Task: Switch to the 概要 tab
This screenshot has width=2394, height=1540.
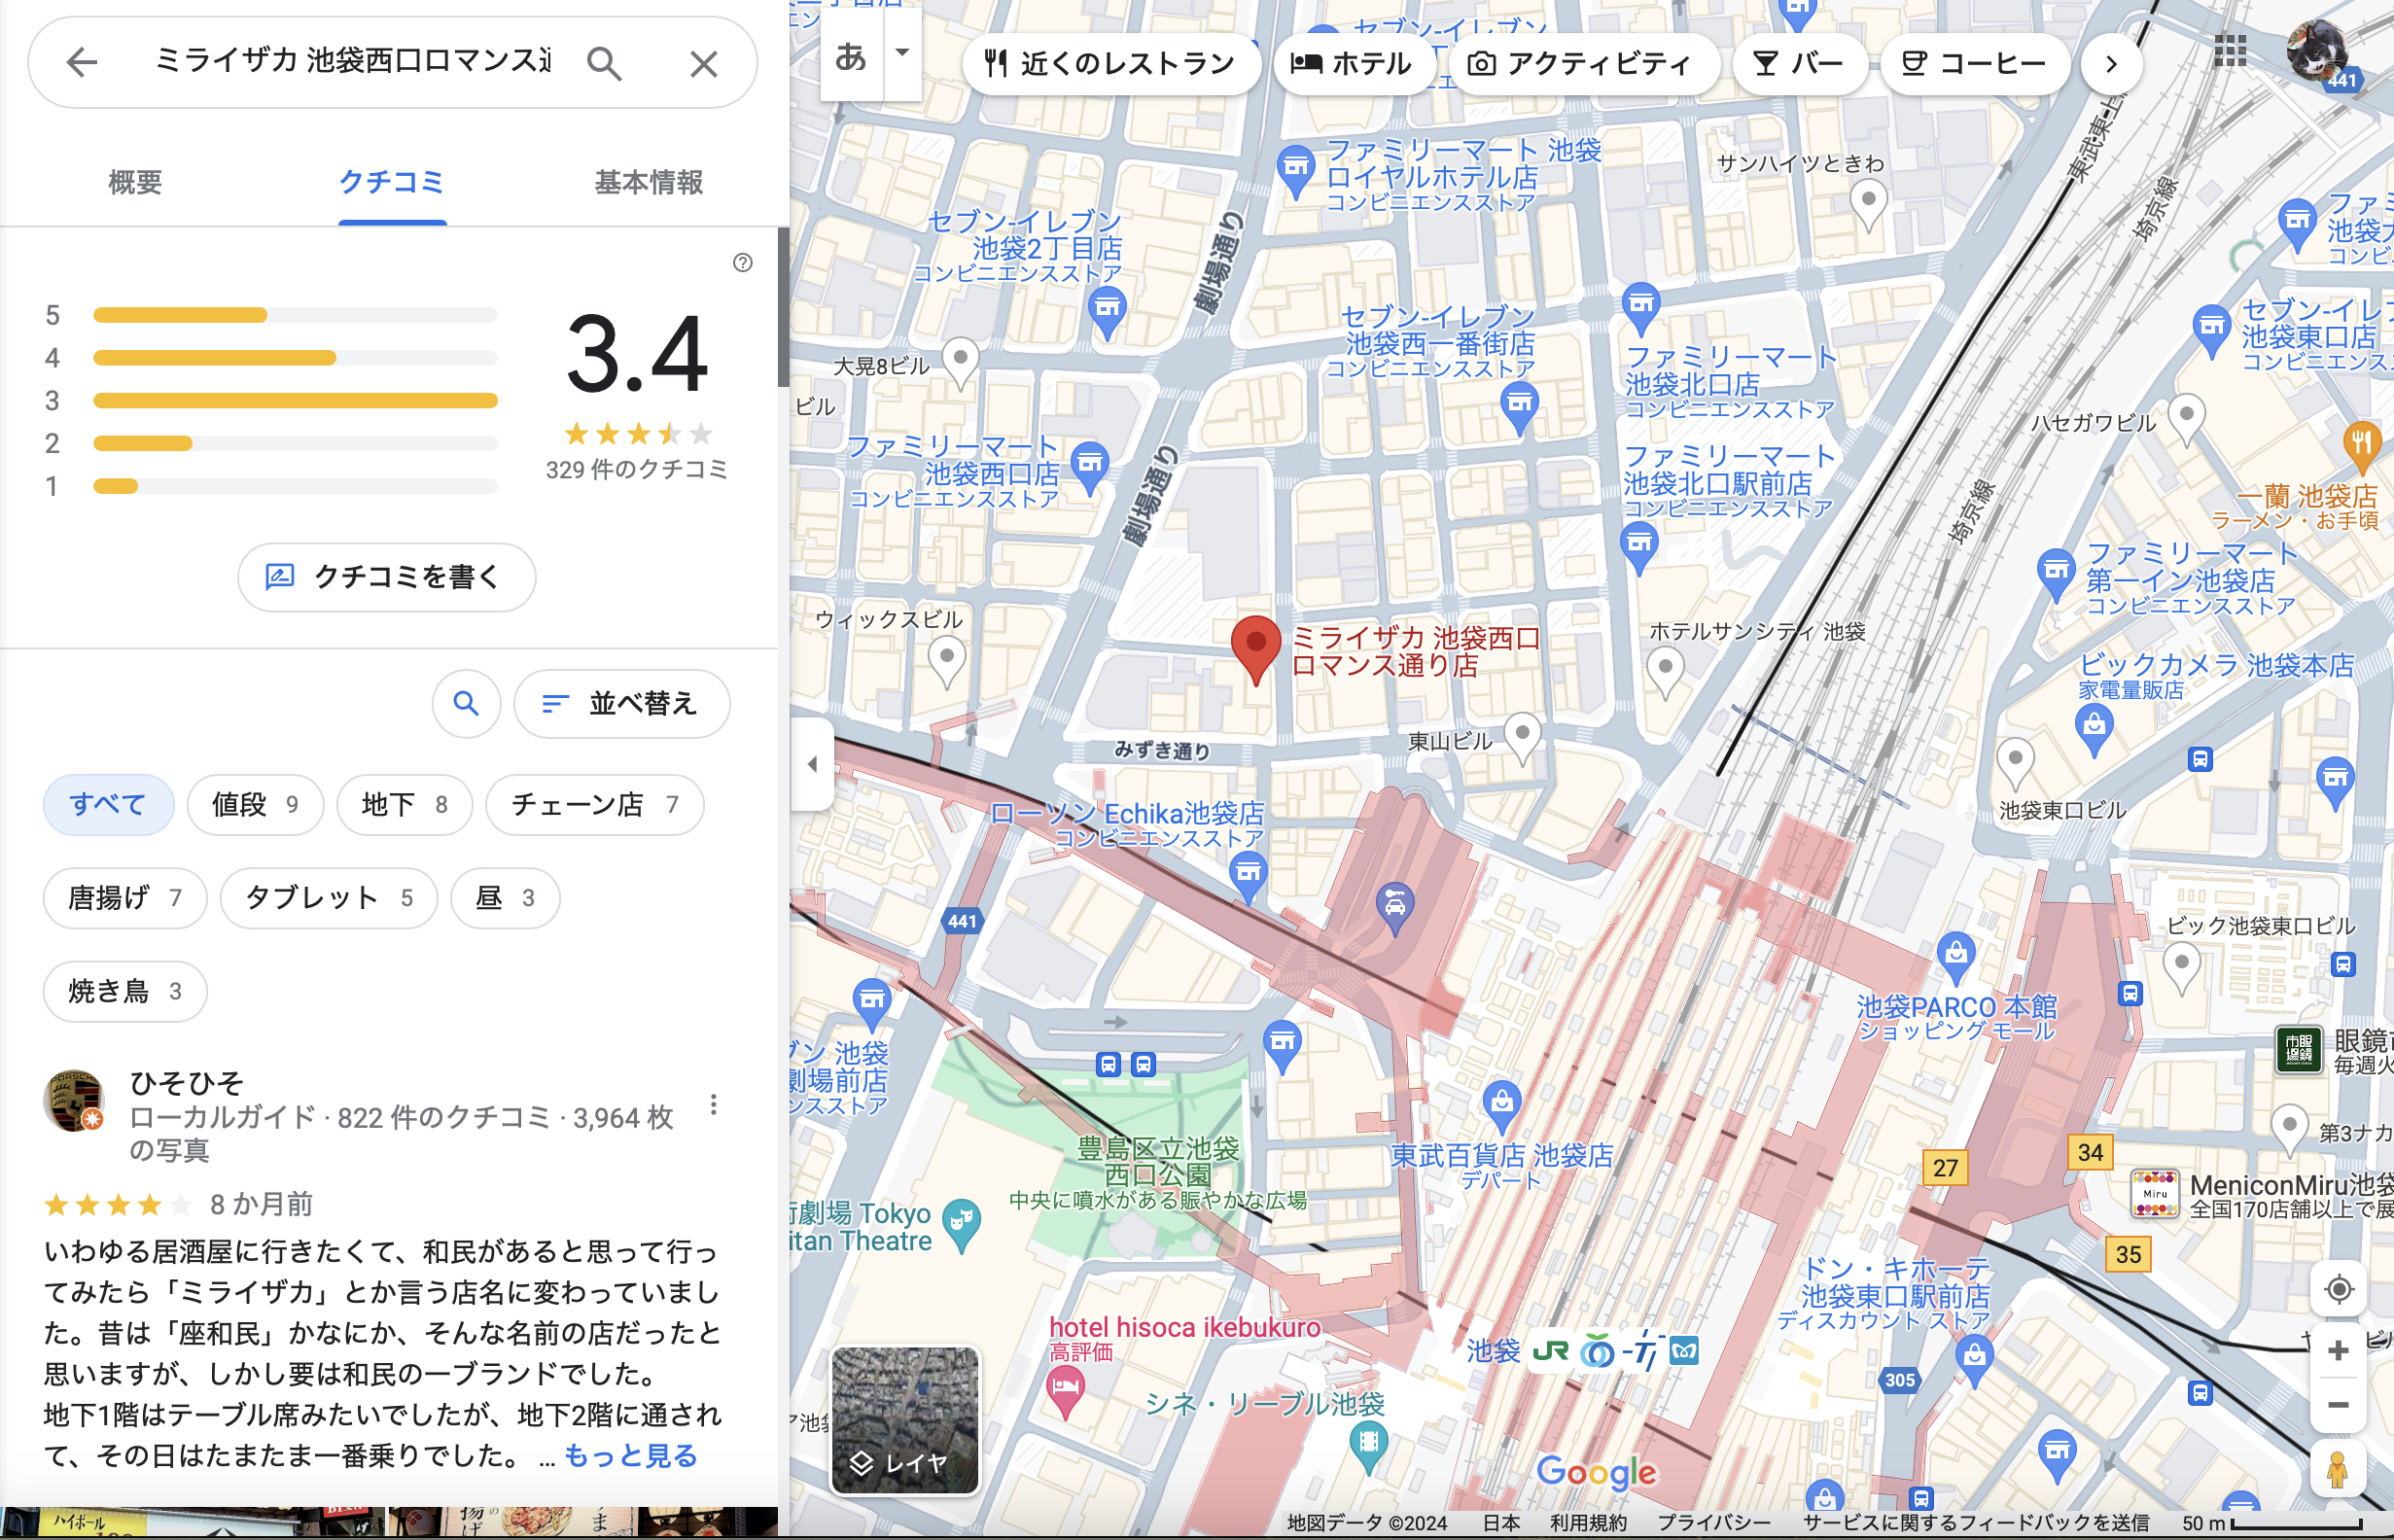Action: [135, 182]
